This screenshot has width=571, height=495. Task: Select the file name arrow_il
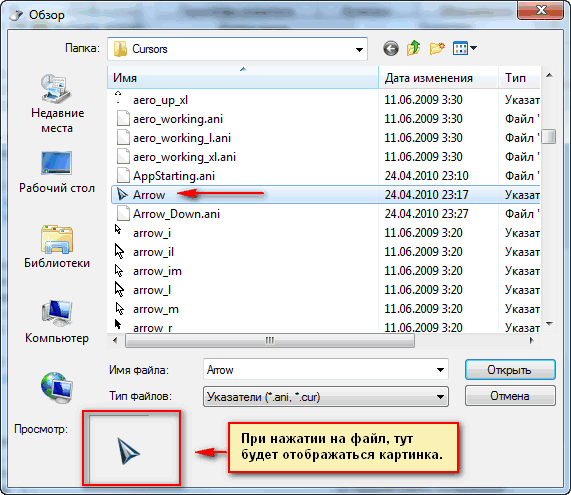click(x=153, y=252)
